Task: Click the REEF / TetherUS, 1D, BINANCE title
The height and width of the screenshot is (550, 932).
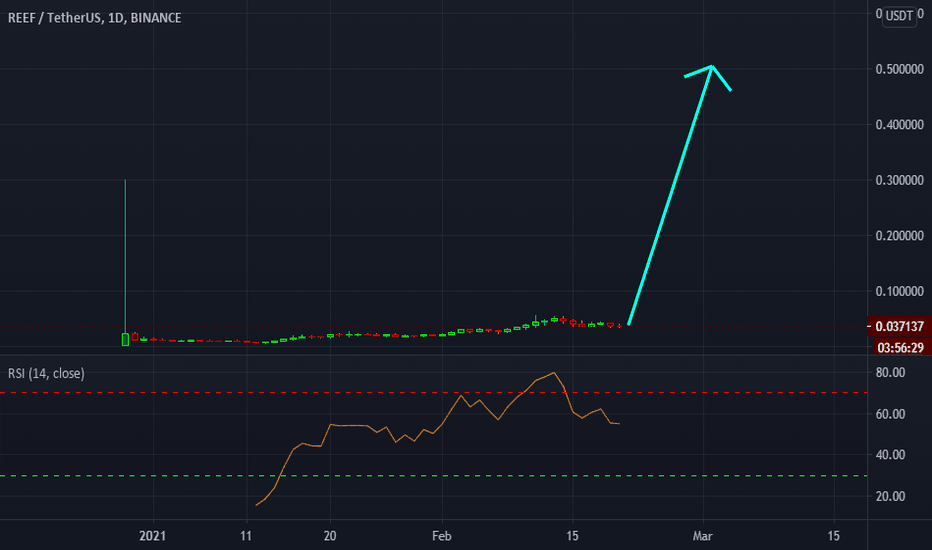Action: point(95,18)
